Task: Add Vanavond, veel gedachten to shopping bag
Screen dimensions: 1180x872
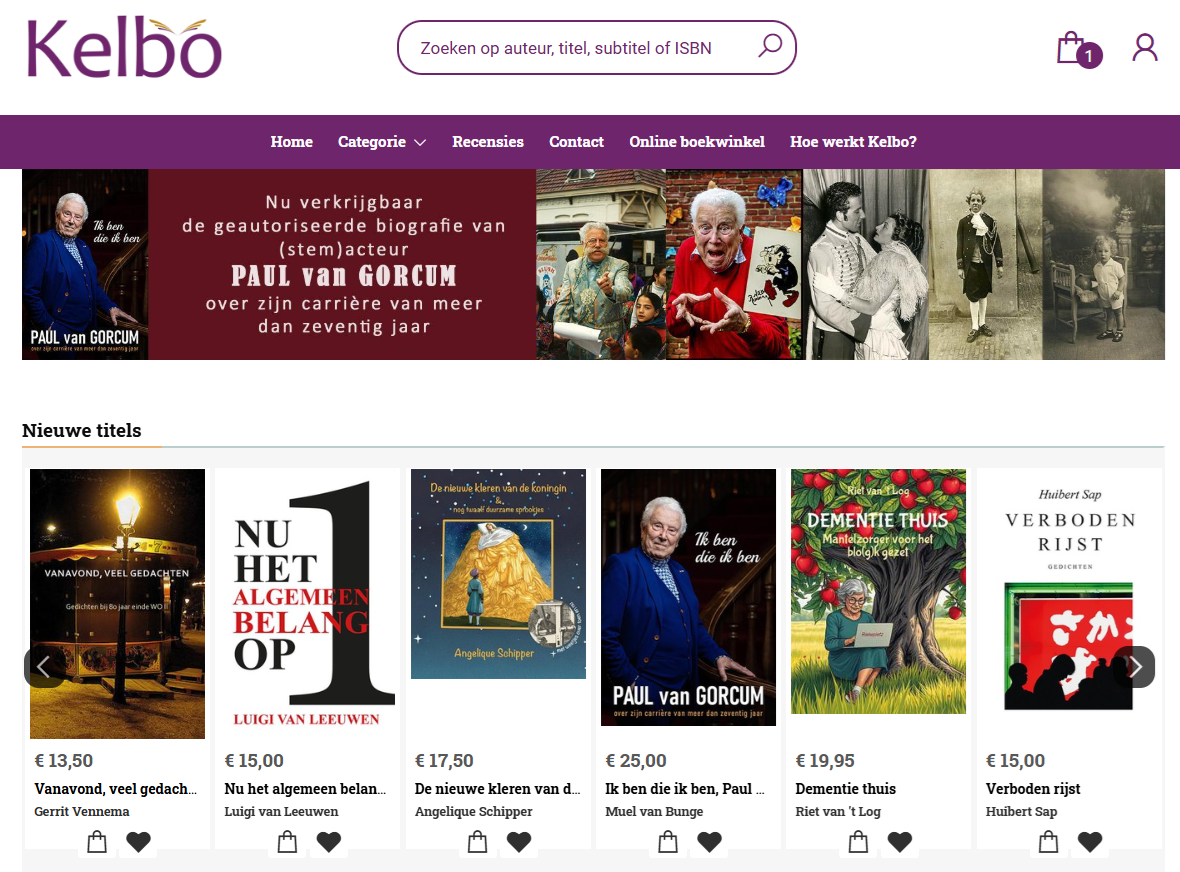Action: click(97, 841)
